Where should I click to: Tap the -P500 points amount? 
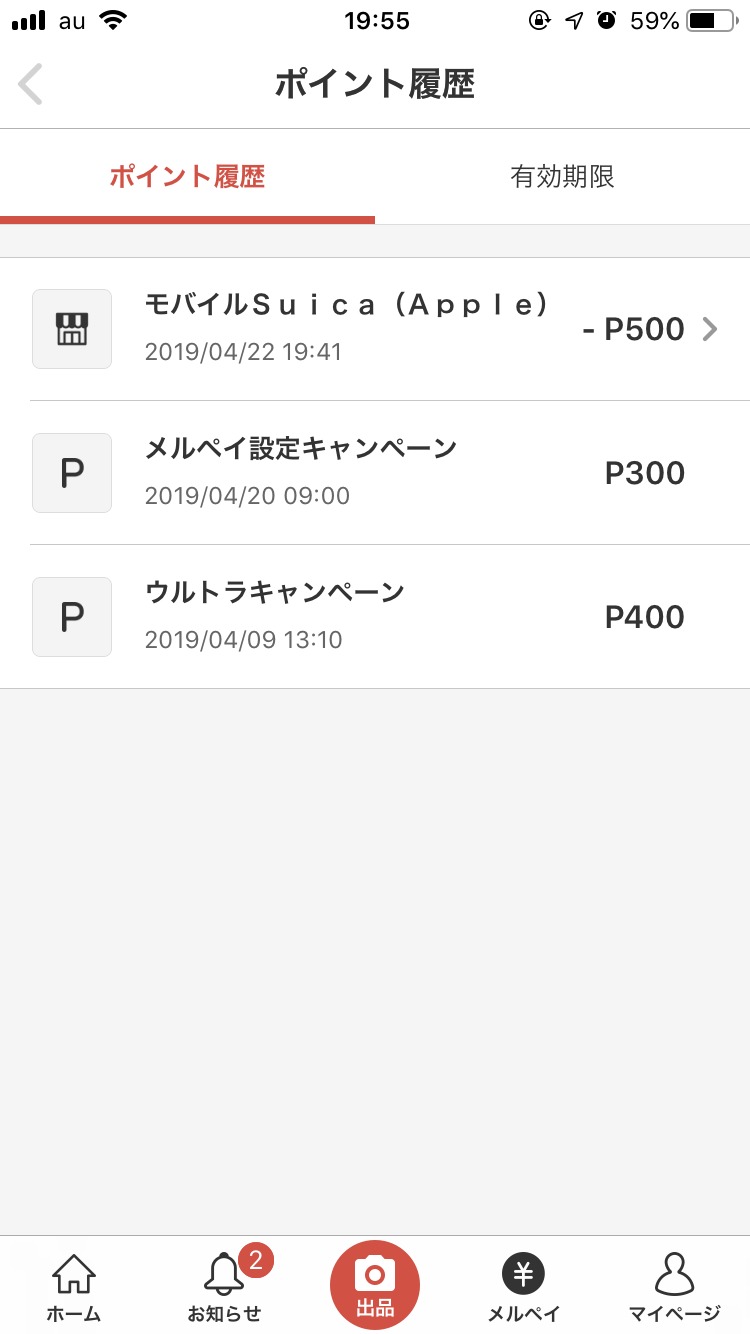633,329
